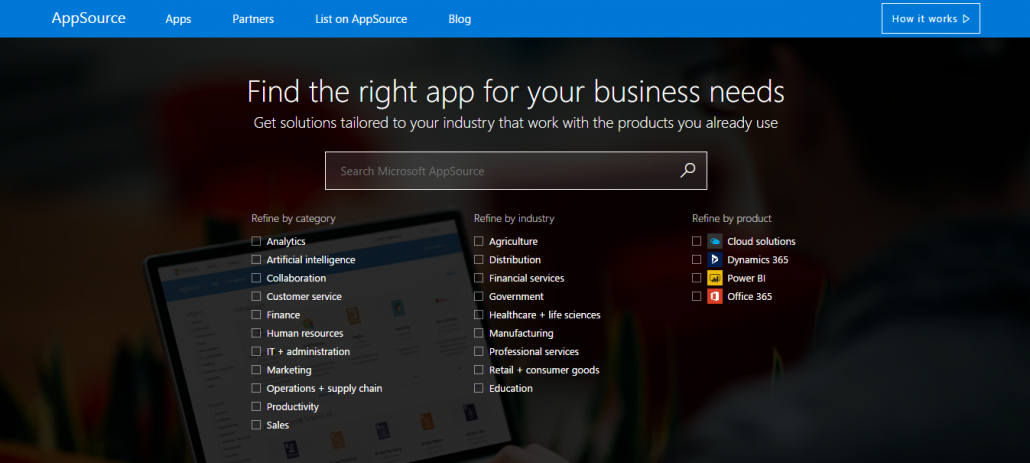This screenshot has height=463, width=1030.
Task: Enable Operations + supply chain filter checkbox
Action: (256, 388)
